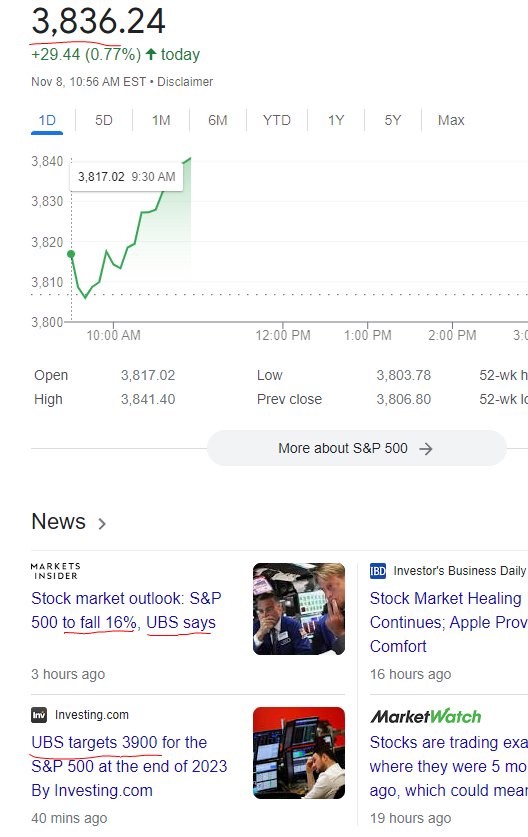Click the MarketWatch logo

(425, 716)
